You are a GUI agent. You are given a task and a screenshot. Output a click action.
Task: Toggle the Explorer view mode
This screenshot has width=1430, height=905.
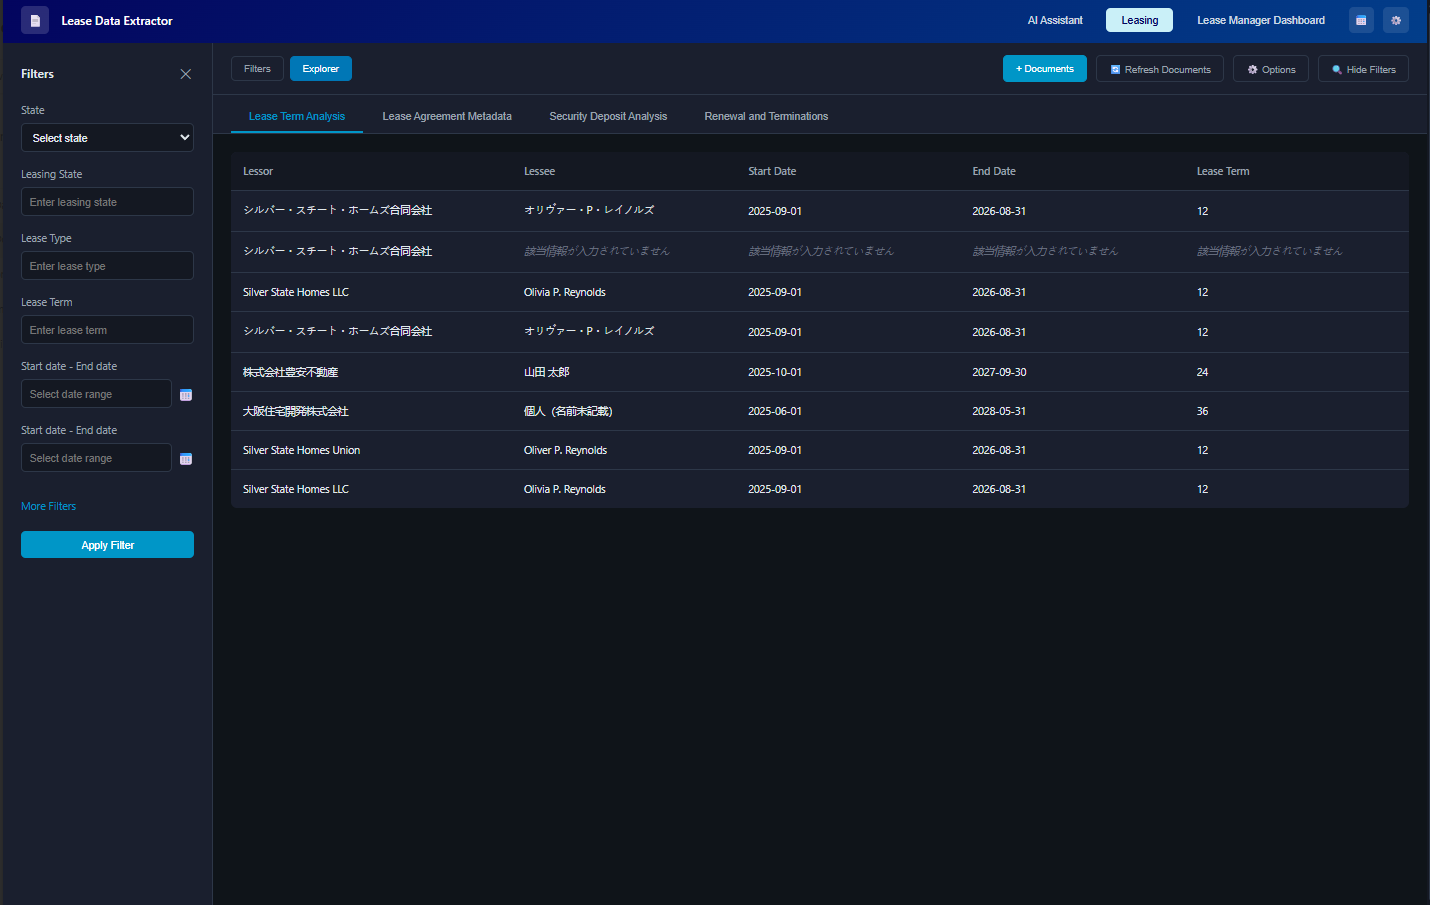pos(320,68)
